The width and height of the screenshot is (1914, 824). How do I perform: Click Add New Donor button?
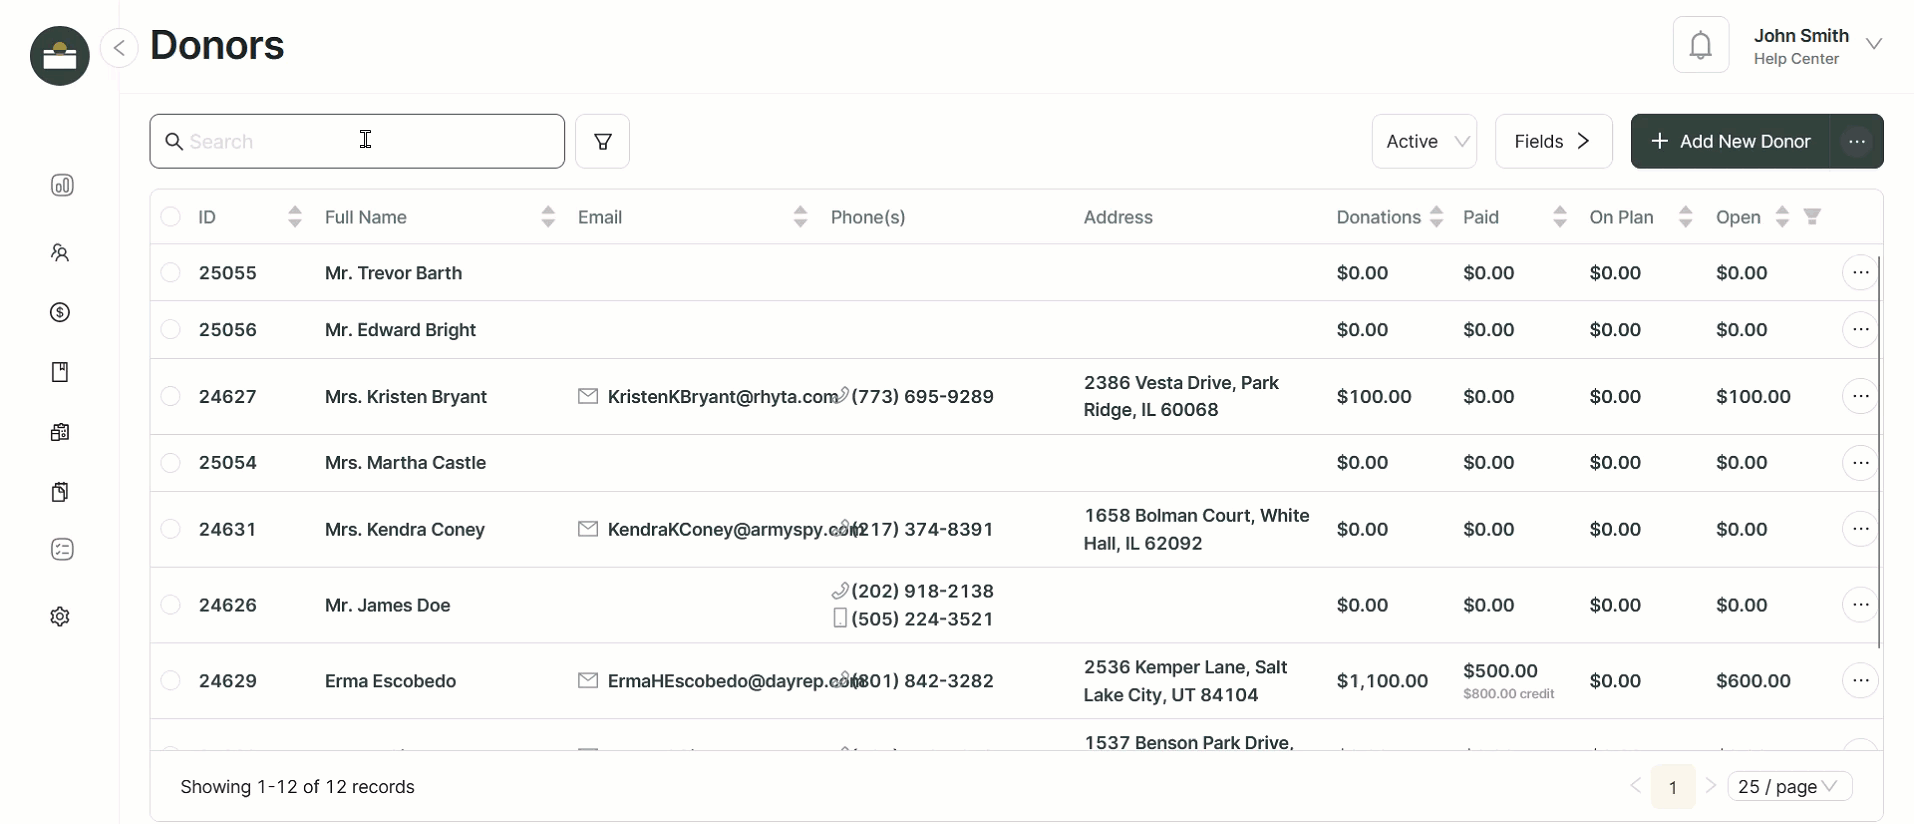(x=1731, y=141)
